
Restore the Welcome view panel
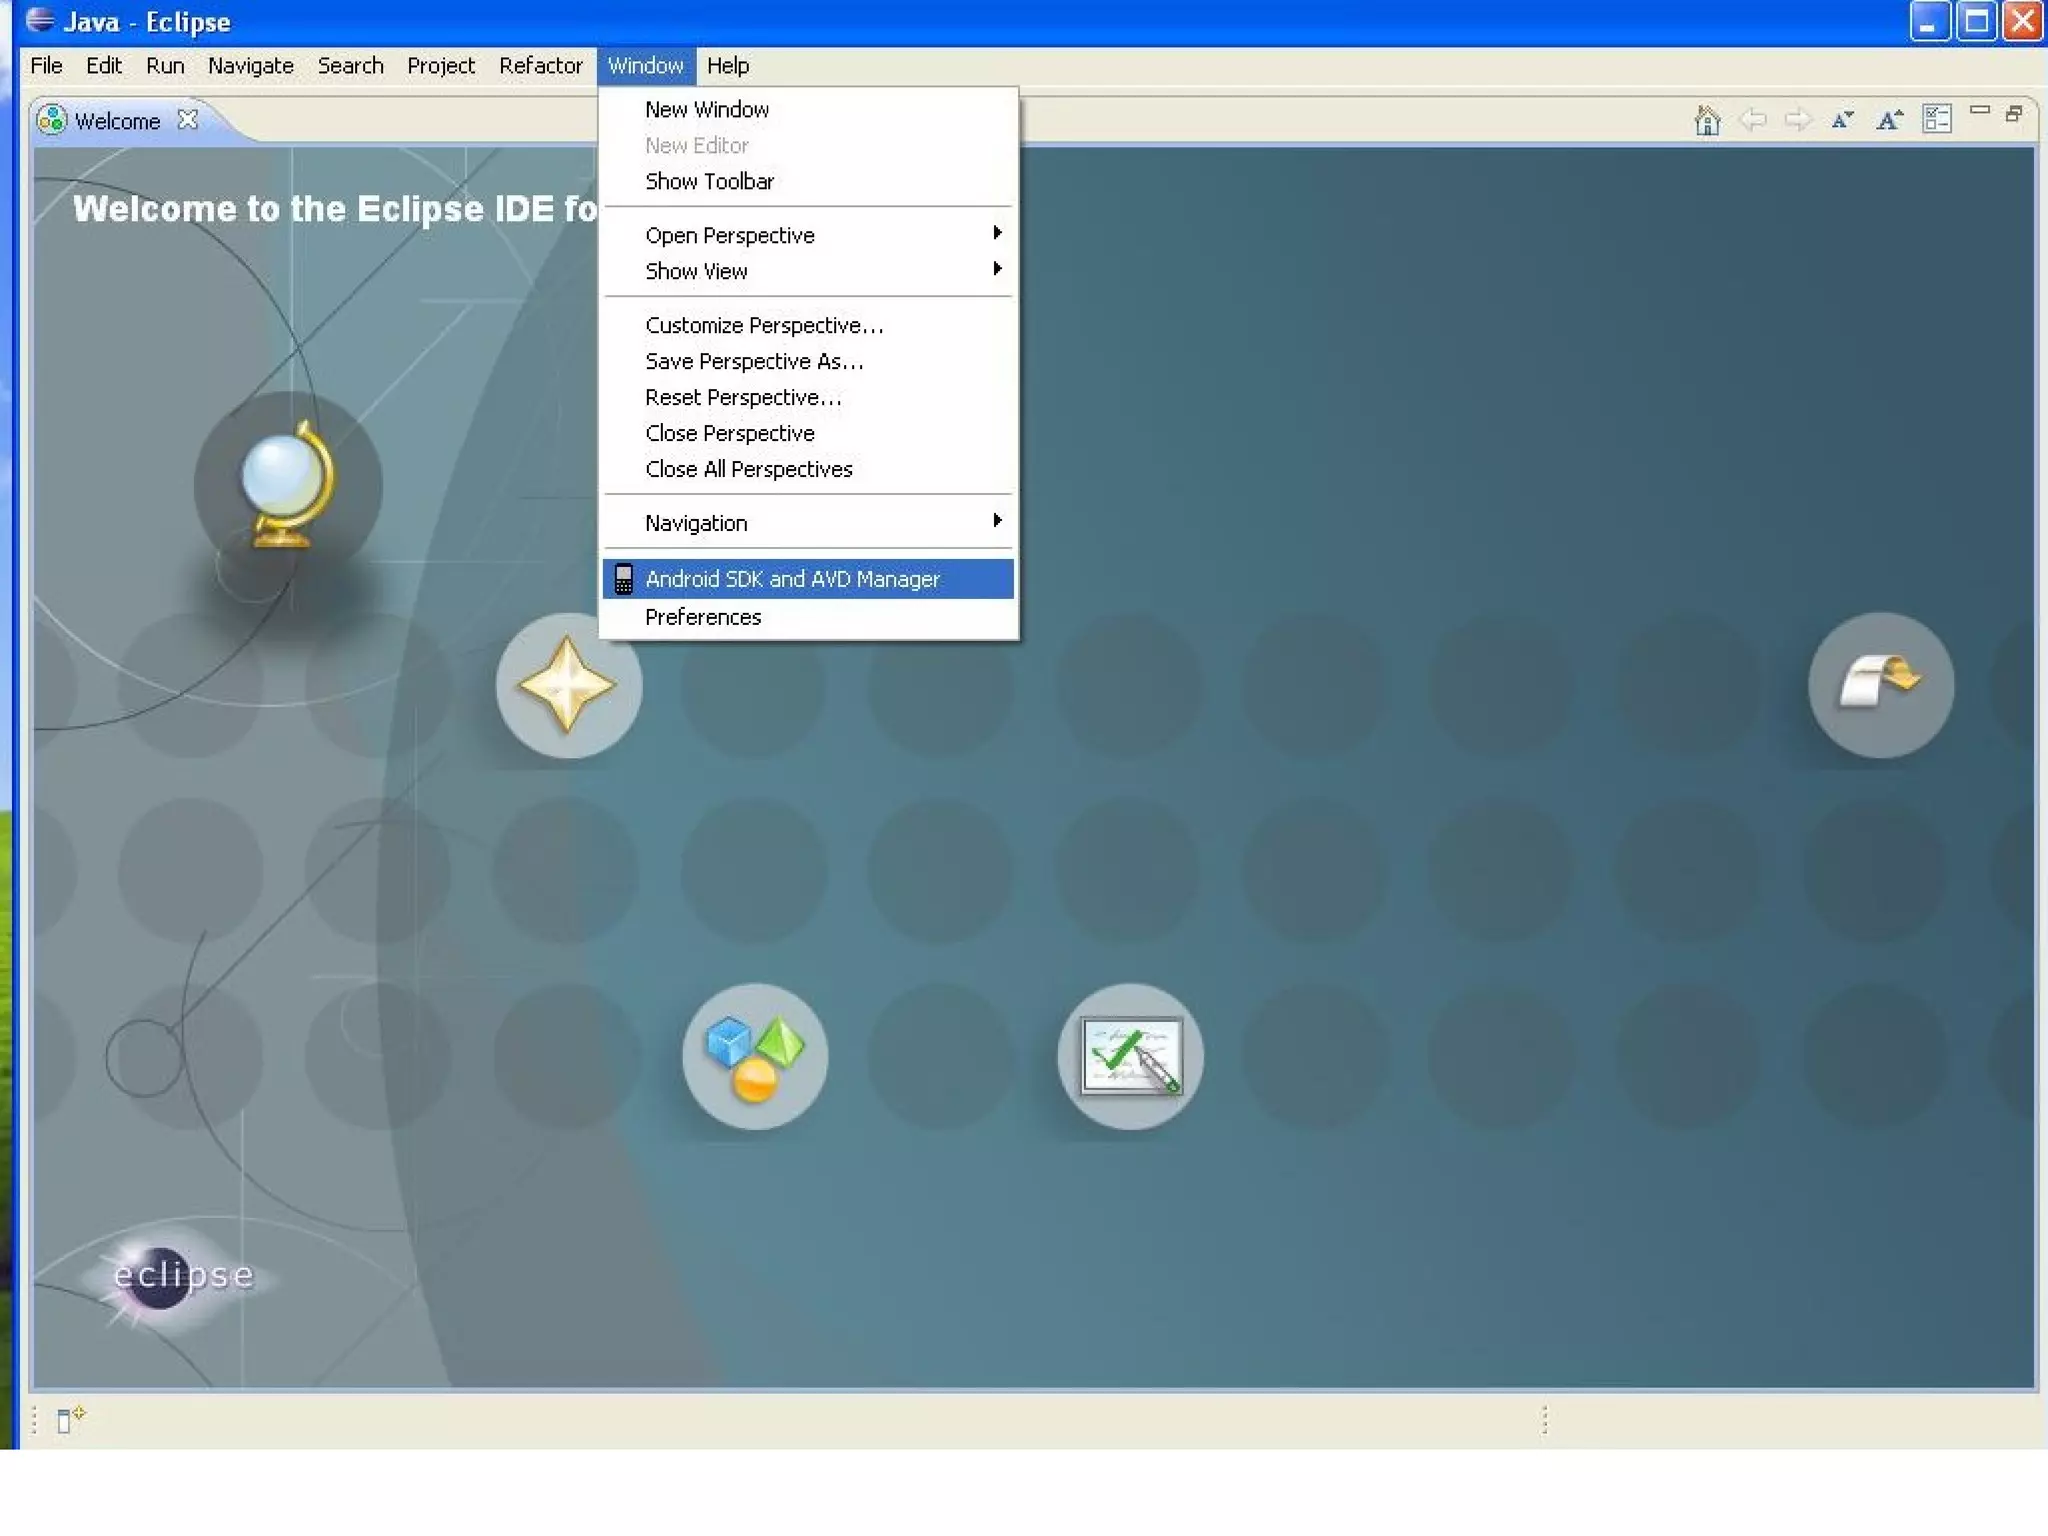[x=2014, y=114]
